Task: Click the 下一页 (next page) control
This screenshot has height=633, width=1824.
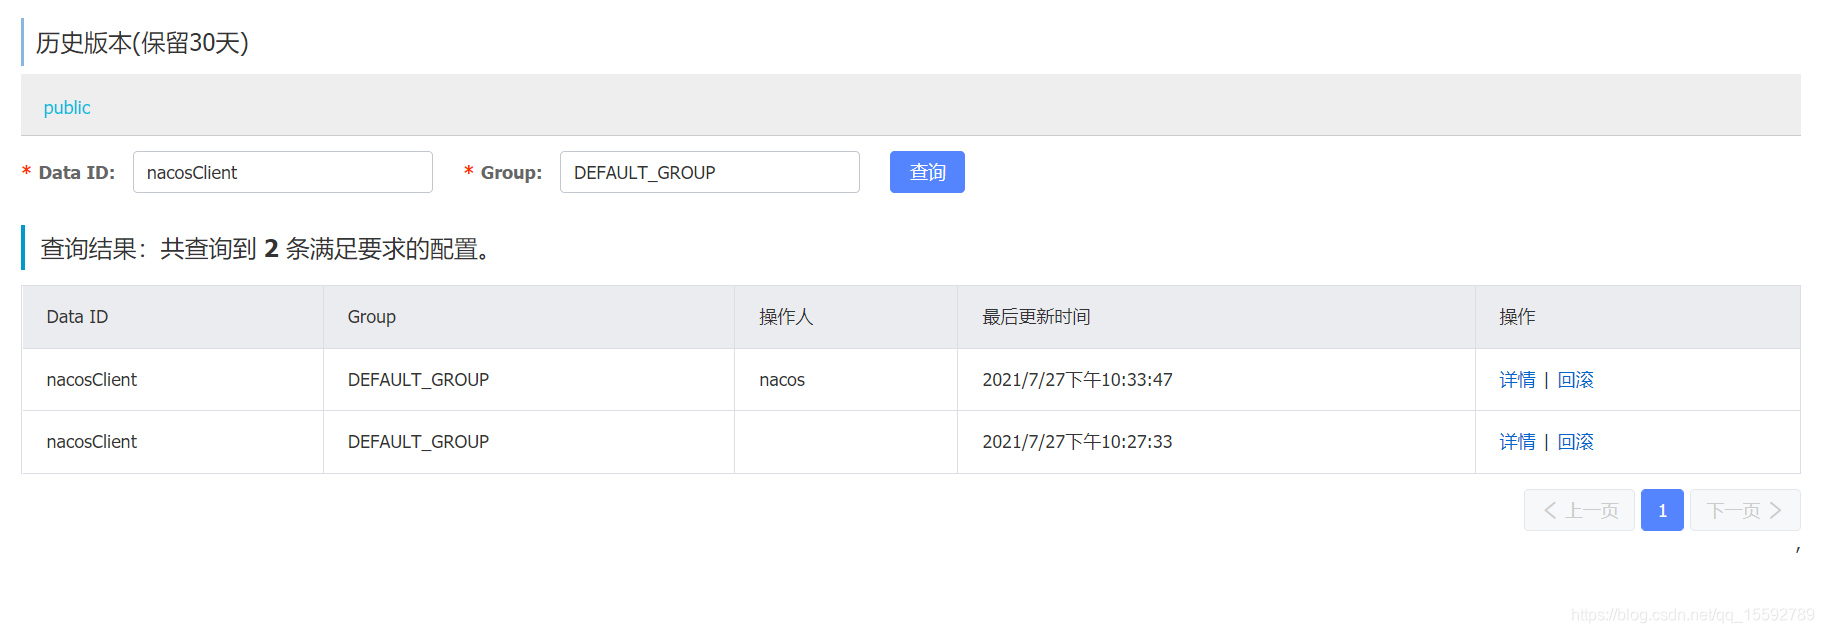Action: tap(1744, 510)
